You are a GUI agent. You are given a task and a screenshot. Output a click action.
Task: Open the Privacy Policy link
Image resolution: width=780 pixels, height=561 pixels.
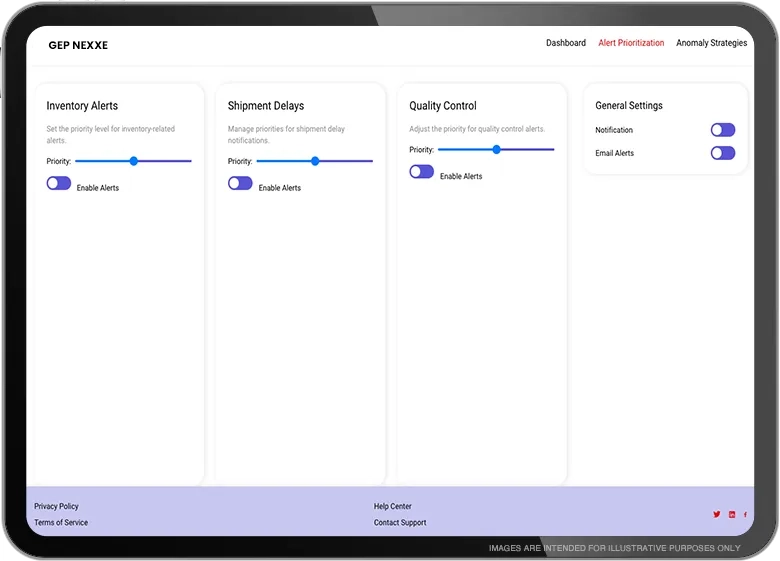[x=56, y=506]
